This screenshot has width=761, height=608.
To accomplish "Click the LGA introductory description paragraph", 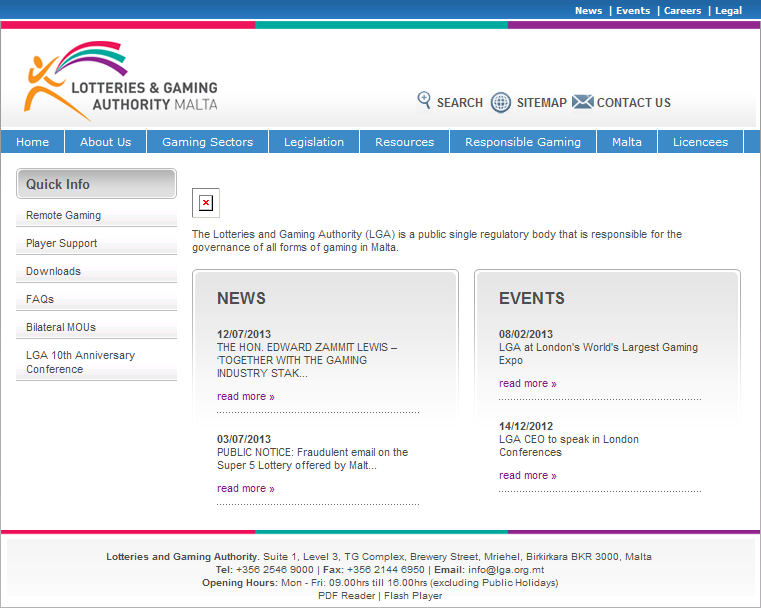I will pos(437,241).
